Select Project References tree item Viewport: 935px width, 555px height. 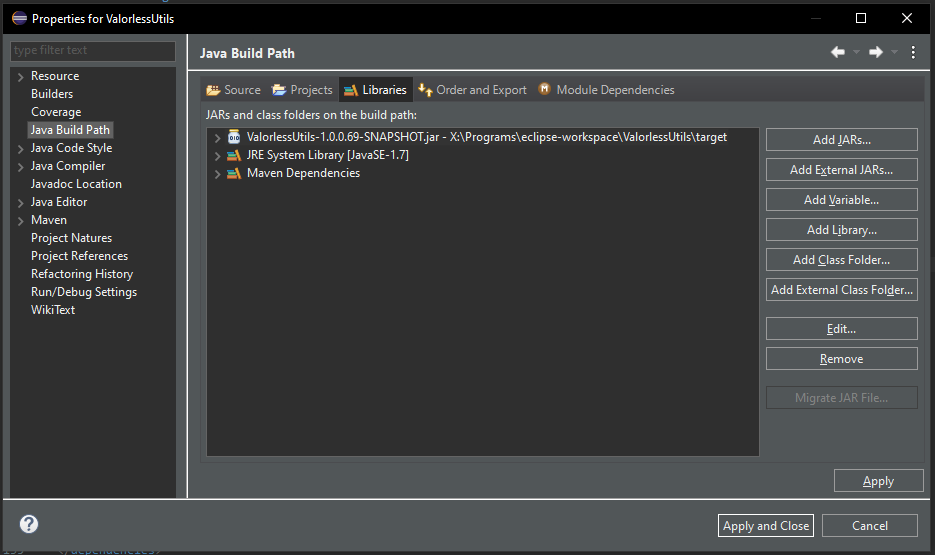79,256
